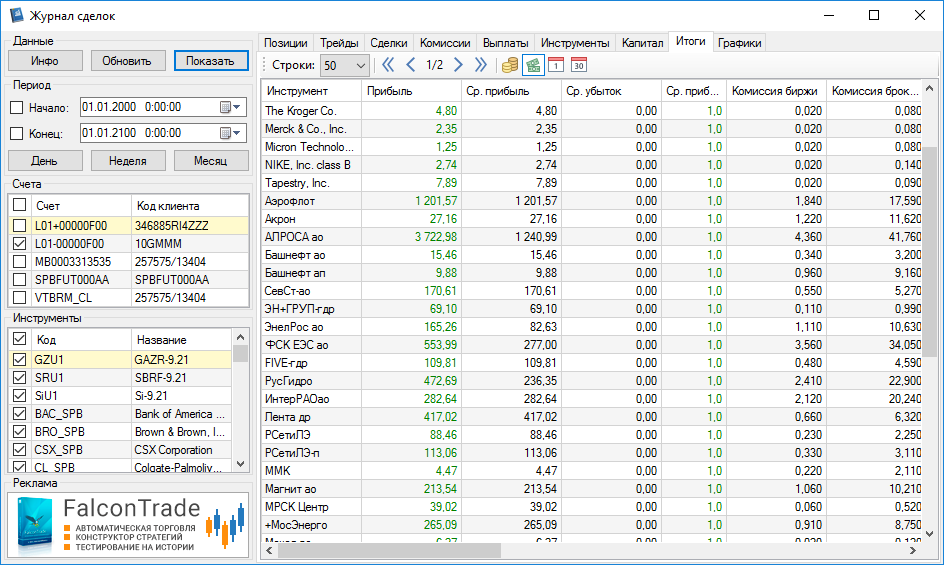The width and height of the screenshot is (944, 565).
Task: Open the FalconTrade advertisement banner
Action: [128, 525]
